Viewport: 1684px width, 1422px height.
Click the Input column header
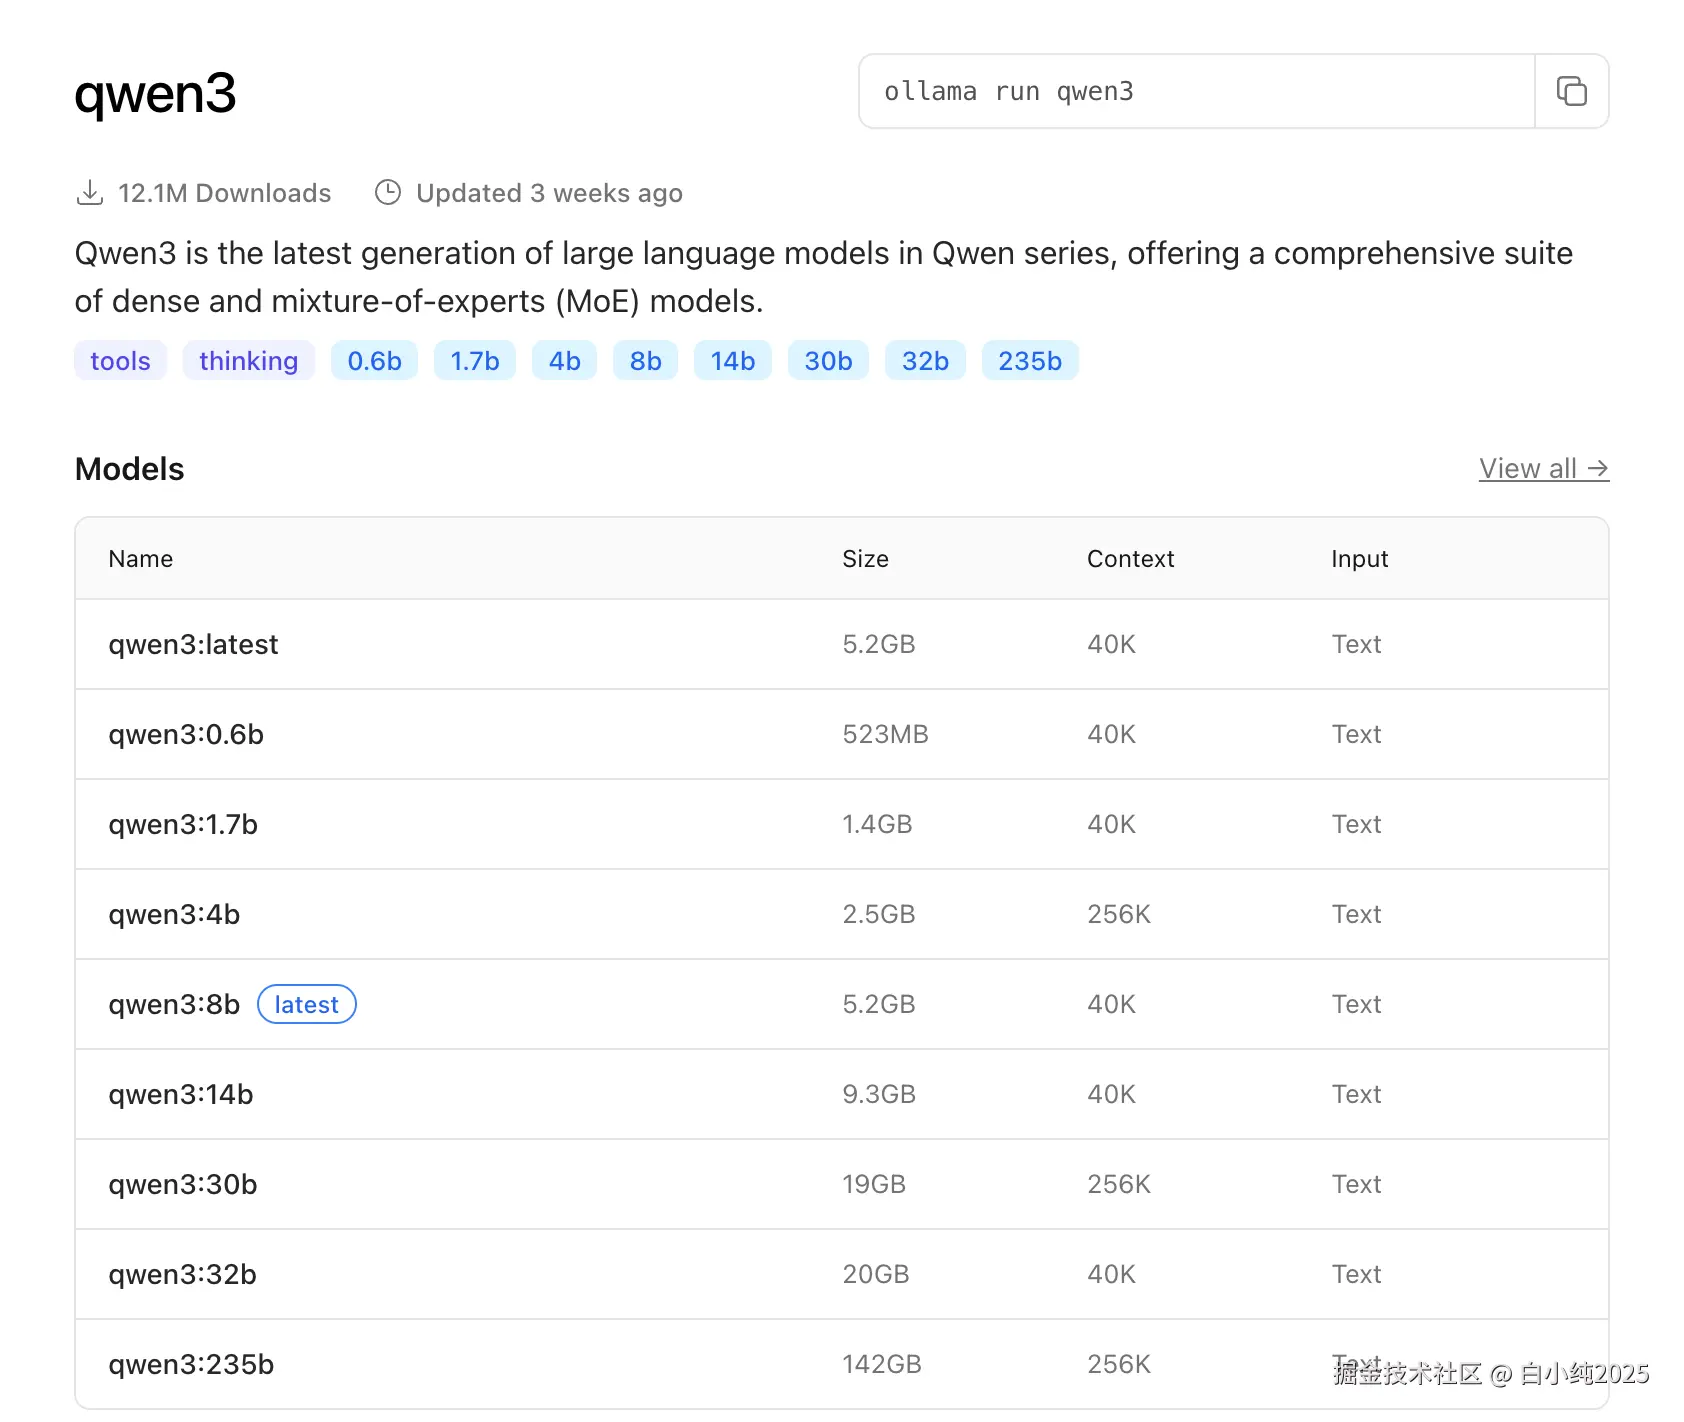1359,559
